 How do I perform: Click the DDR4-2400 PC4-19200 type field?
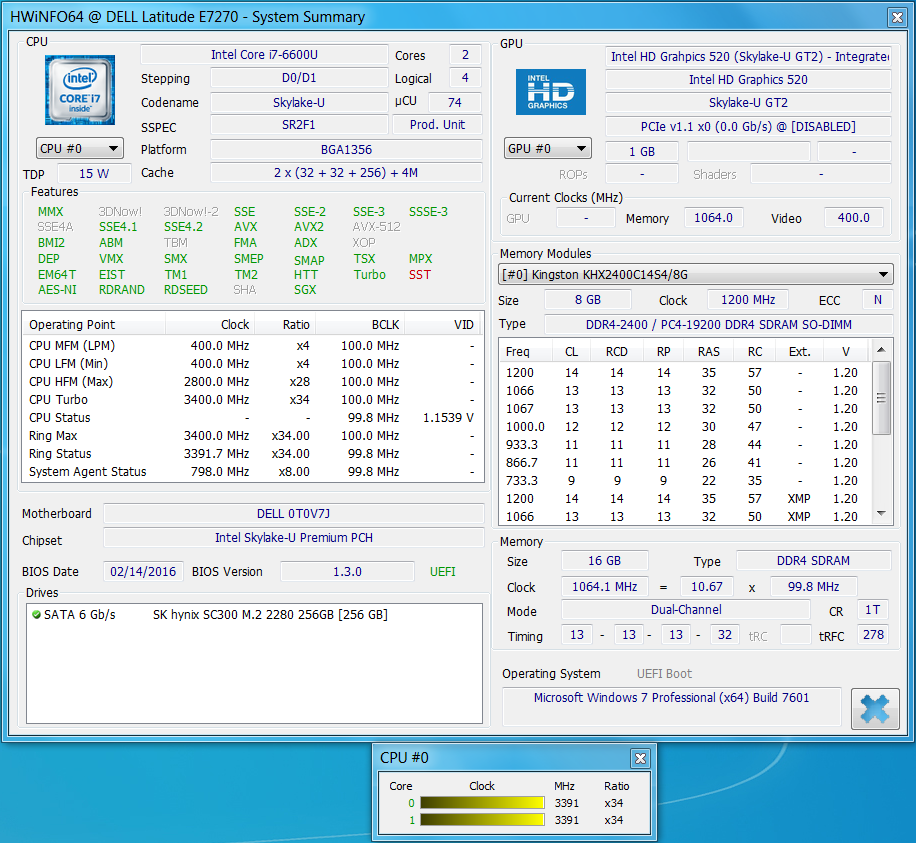719,325
